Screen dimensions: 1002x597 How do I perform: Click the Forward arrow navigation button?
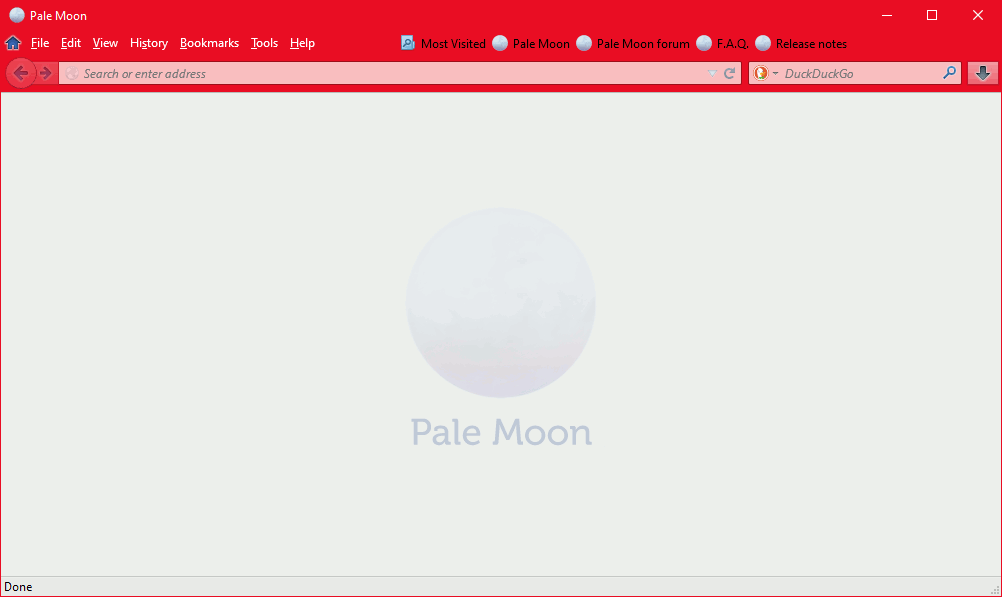[x=45, y=73]
